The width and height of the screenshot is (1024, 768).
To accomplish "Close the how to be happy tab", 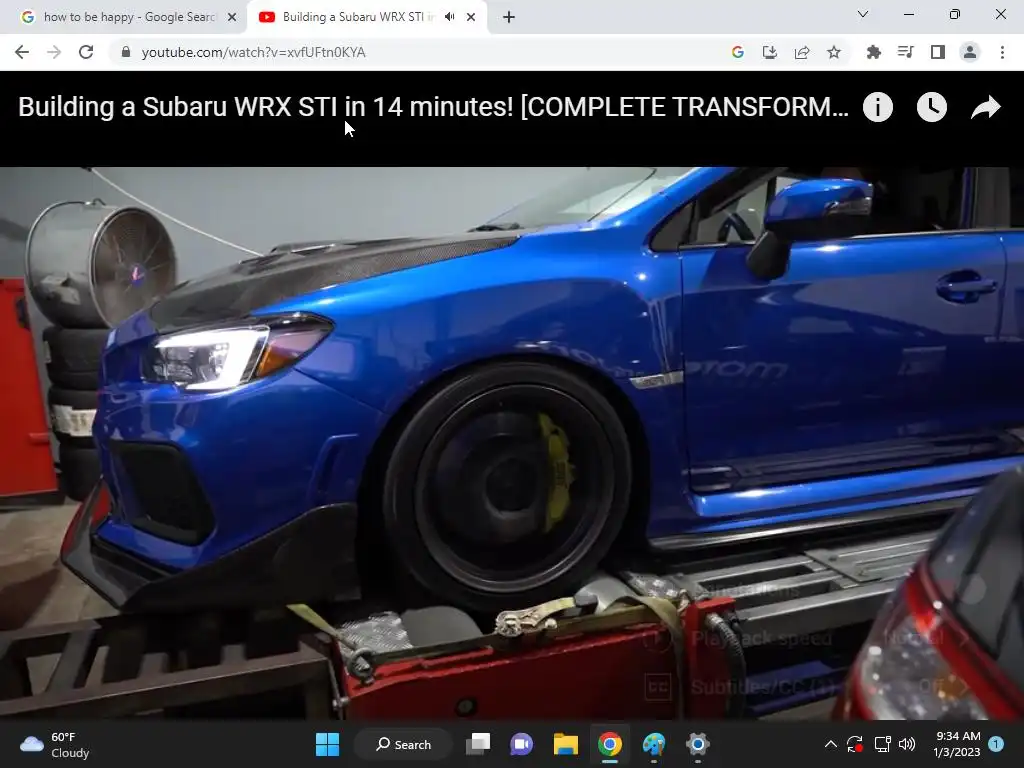I will point(232,17).
